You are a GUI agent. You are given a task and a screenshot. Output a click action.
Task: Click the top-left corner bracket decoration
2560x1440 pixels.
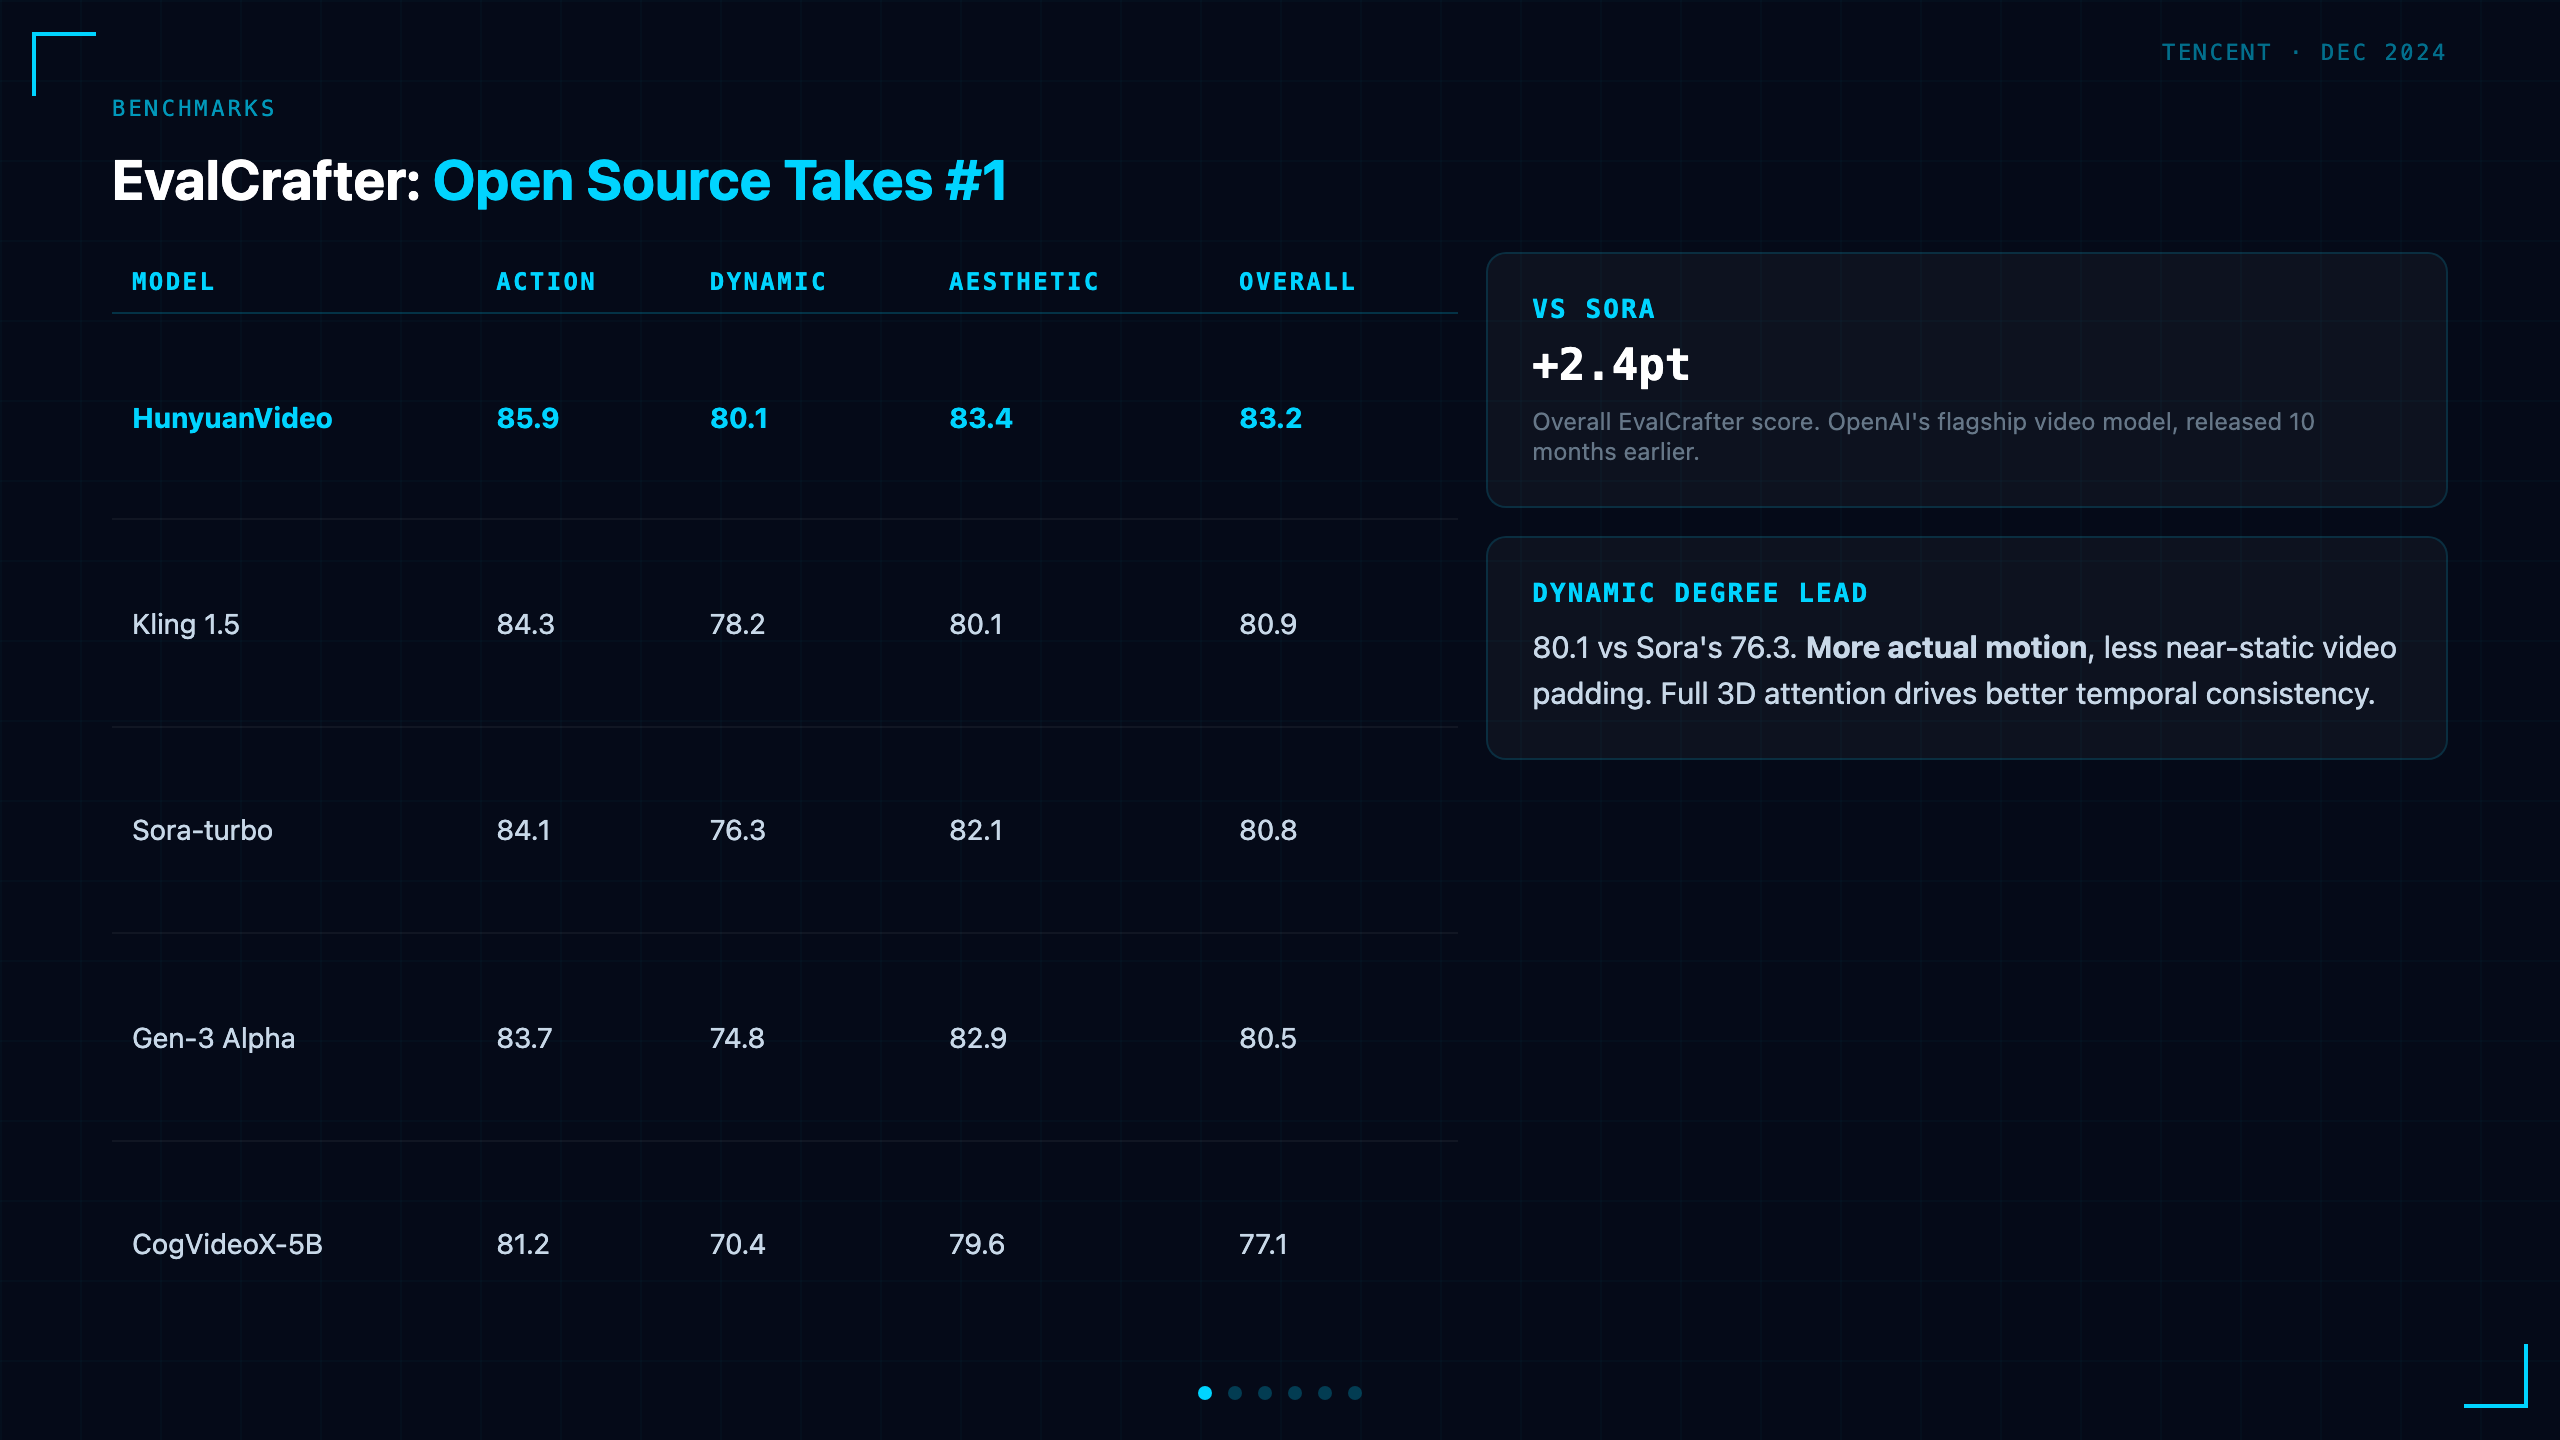(64, 64)
